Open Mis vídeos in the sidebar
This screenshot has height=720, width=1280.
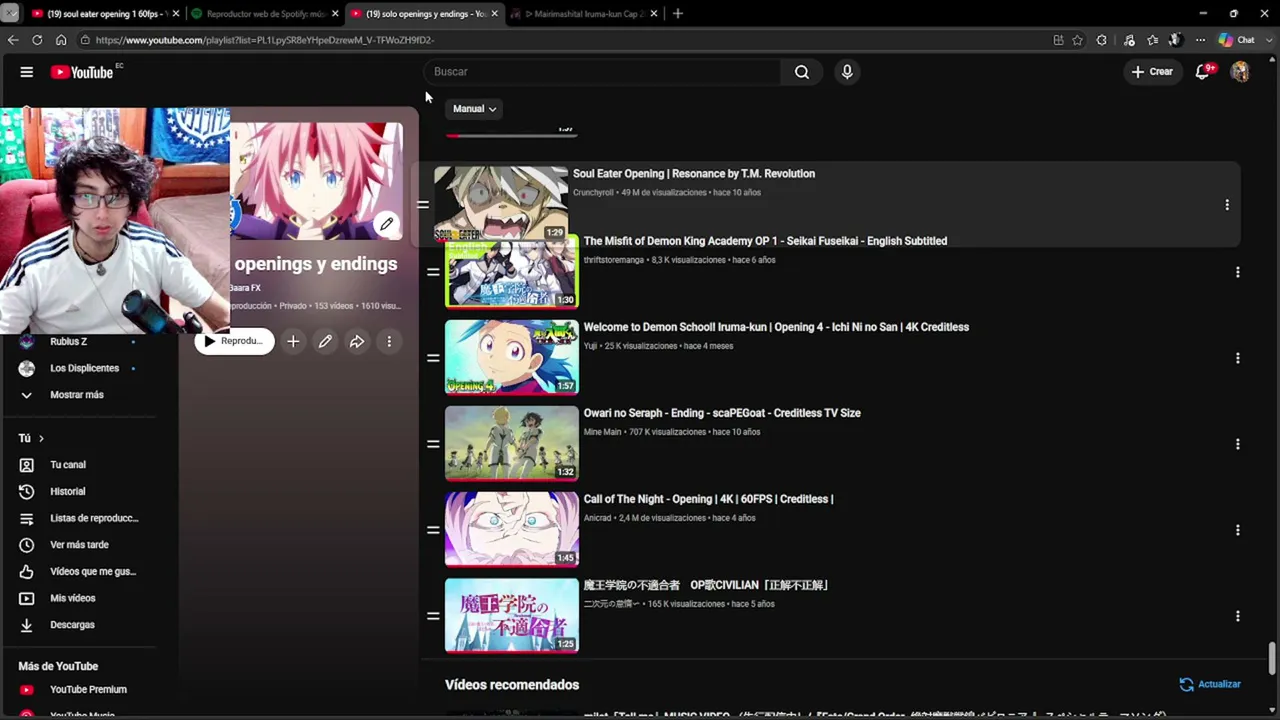coord(73,598)
